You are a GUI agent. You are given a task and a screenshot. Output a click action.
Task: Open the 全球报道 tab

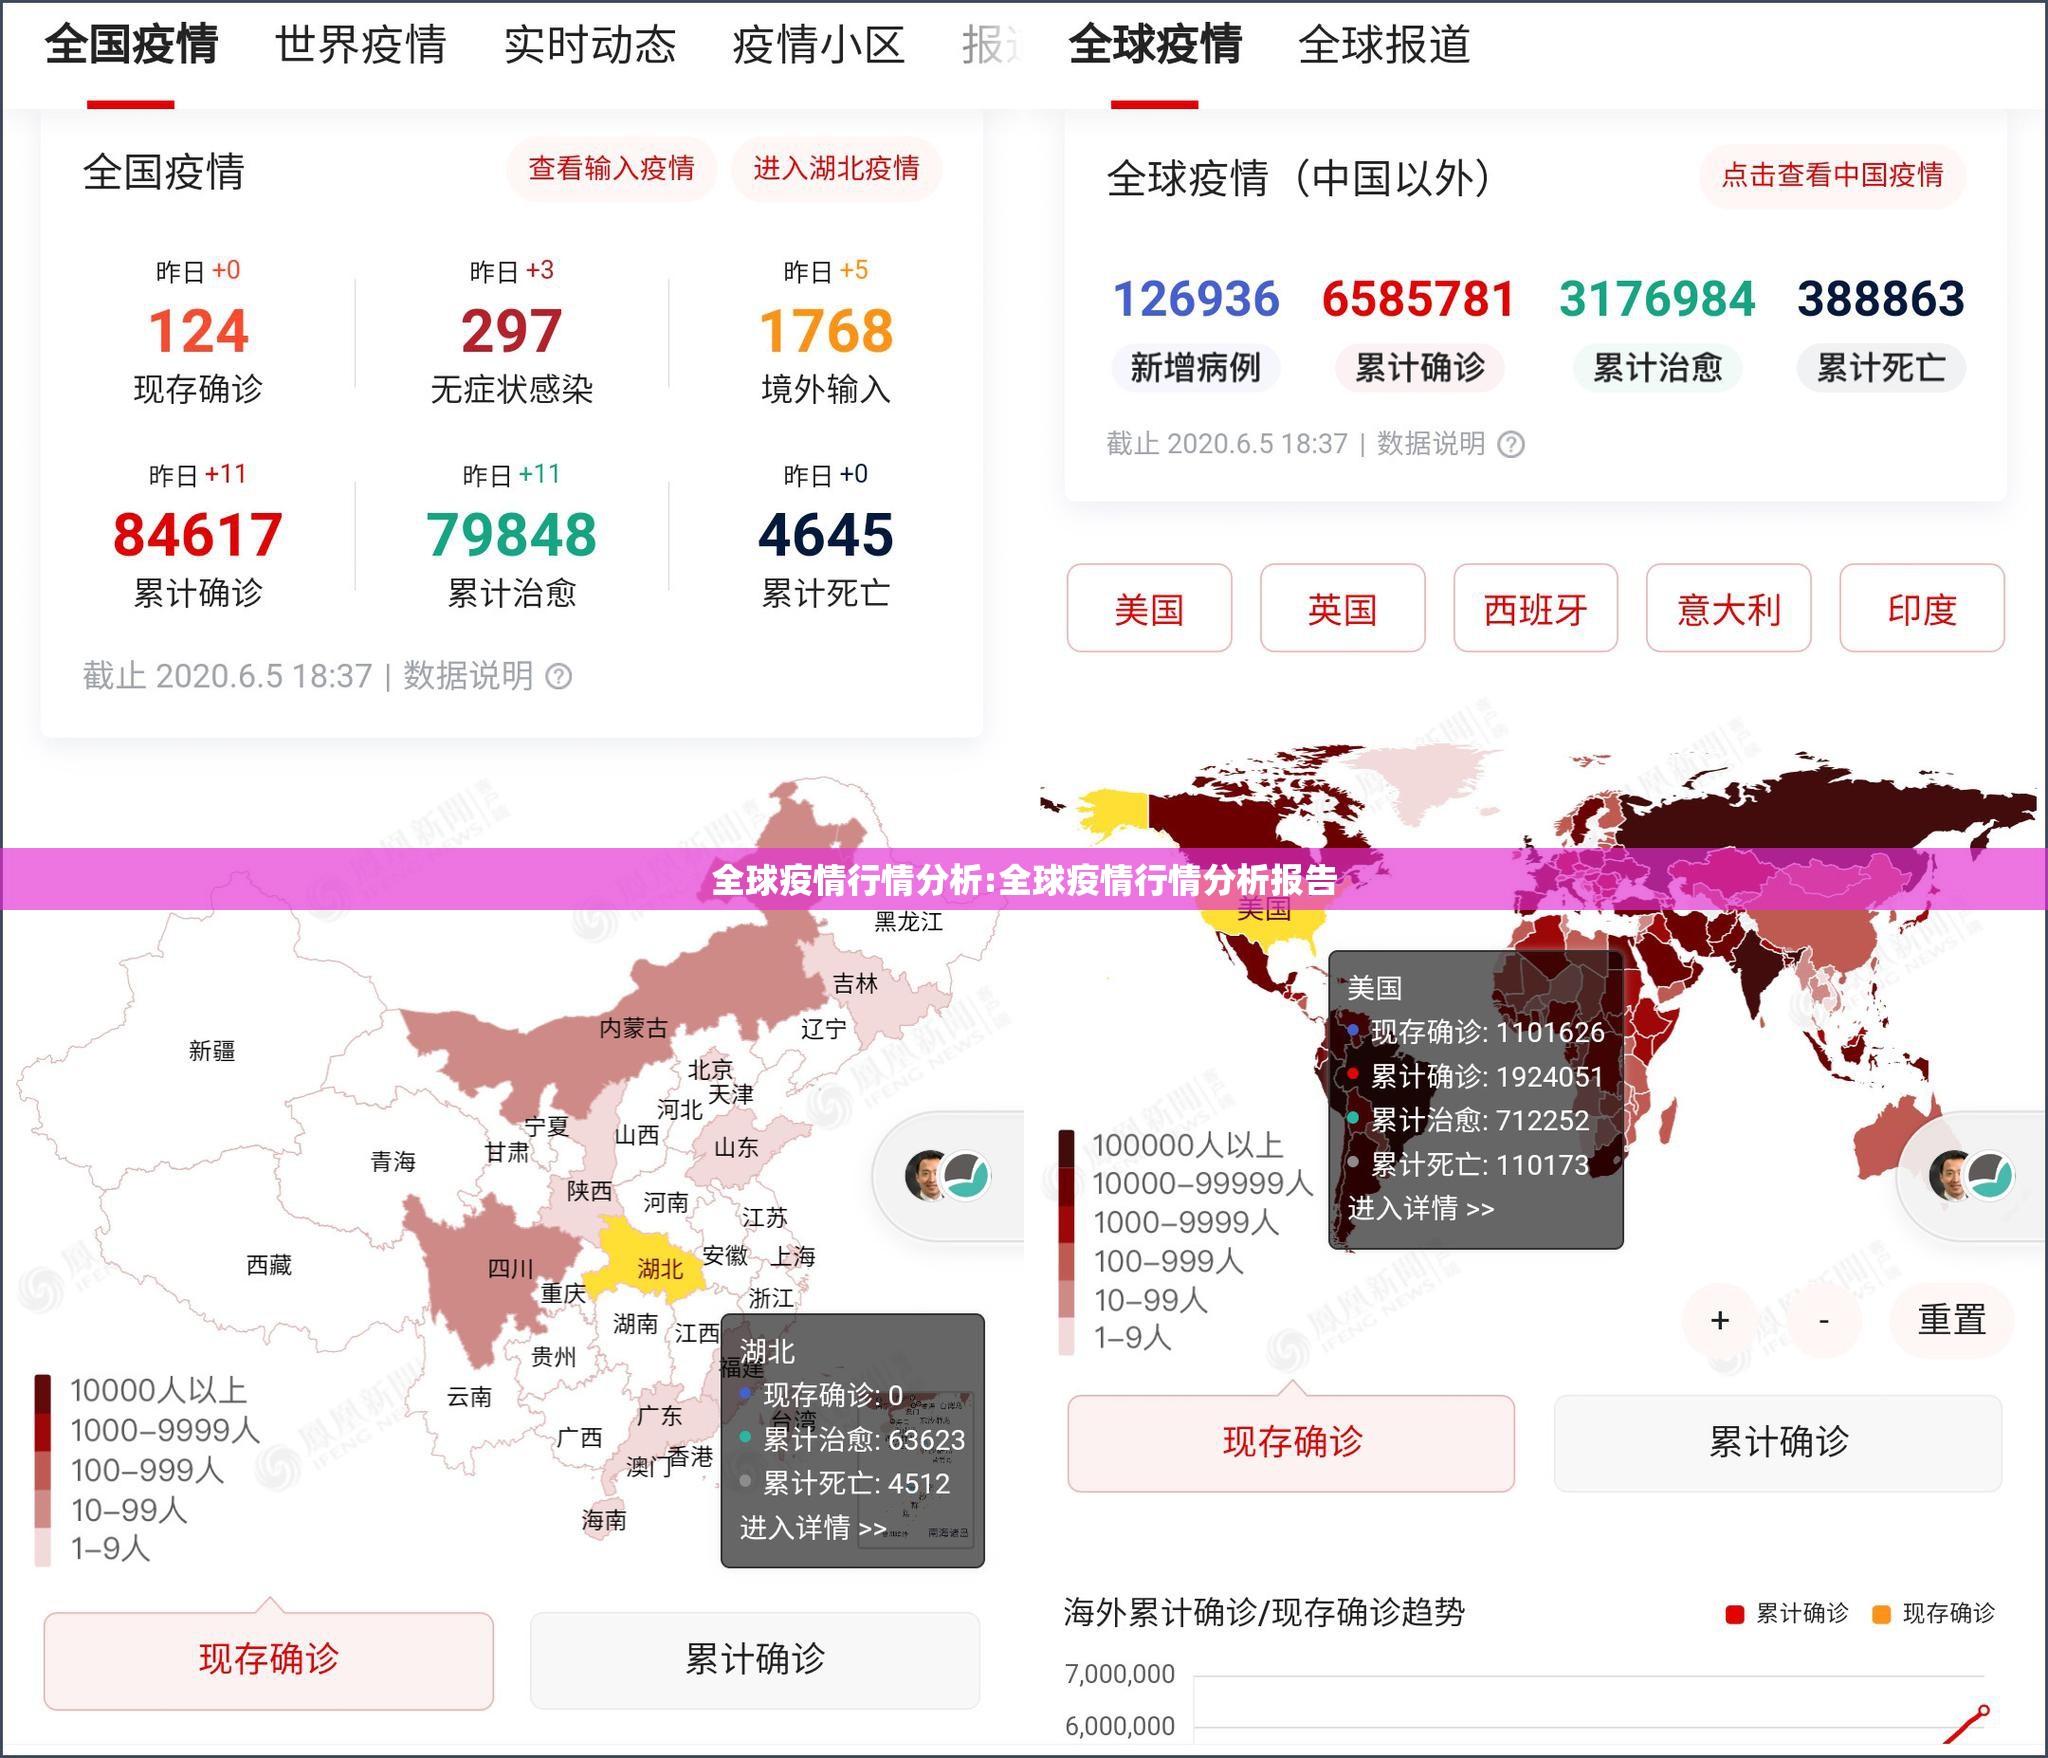(1383, 45)
